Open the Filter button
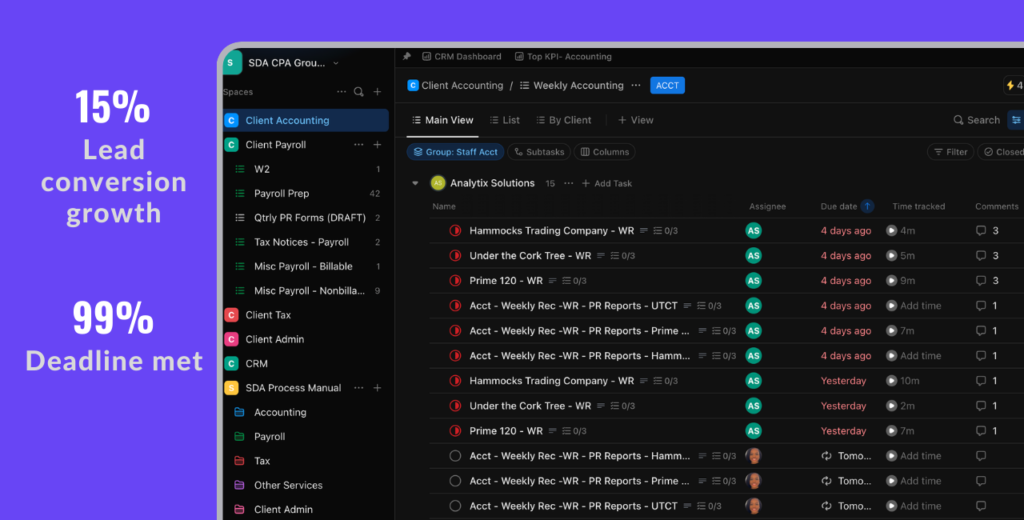1024x520 pixels. pyautogui.click(x=950, y=152)
